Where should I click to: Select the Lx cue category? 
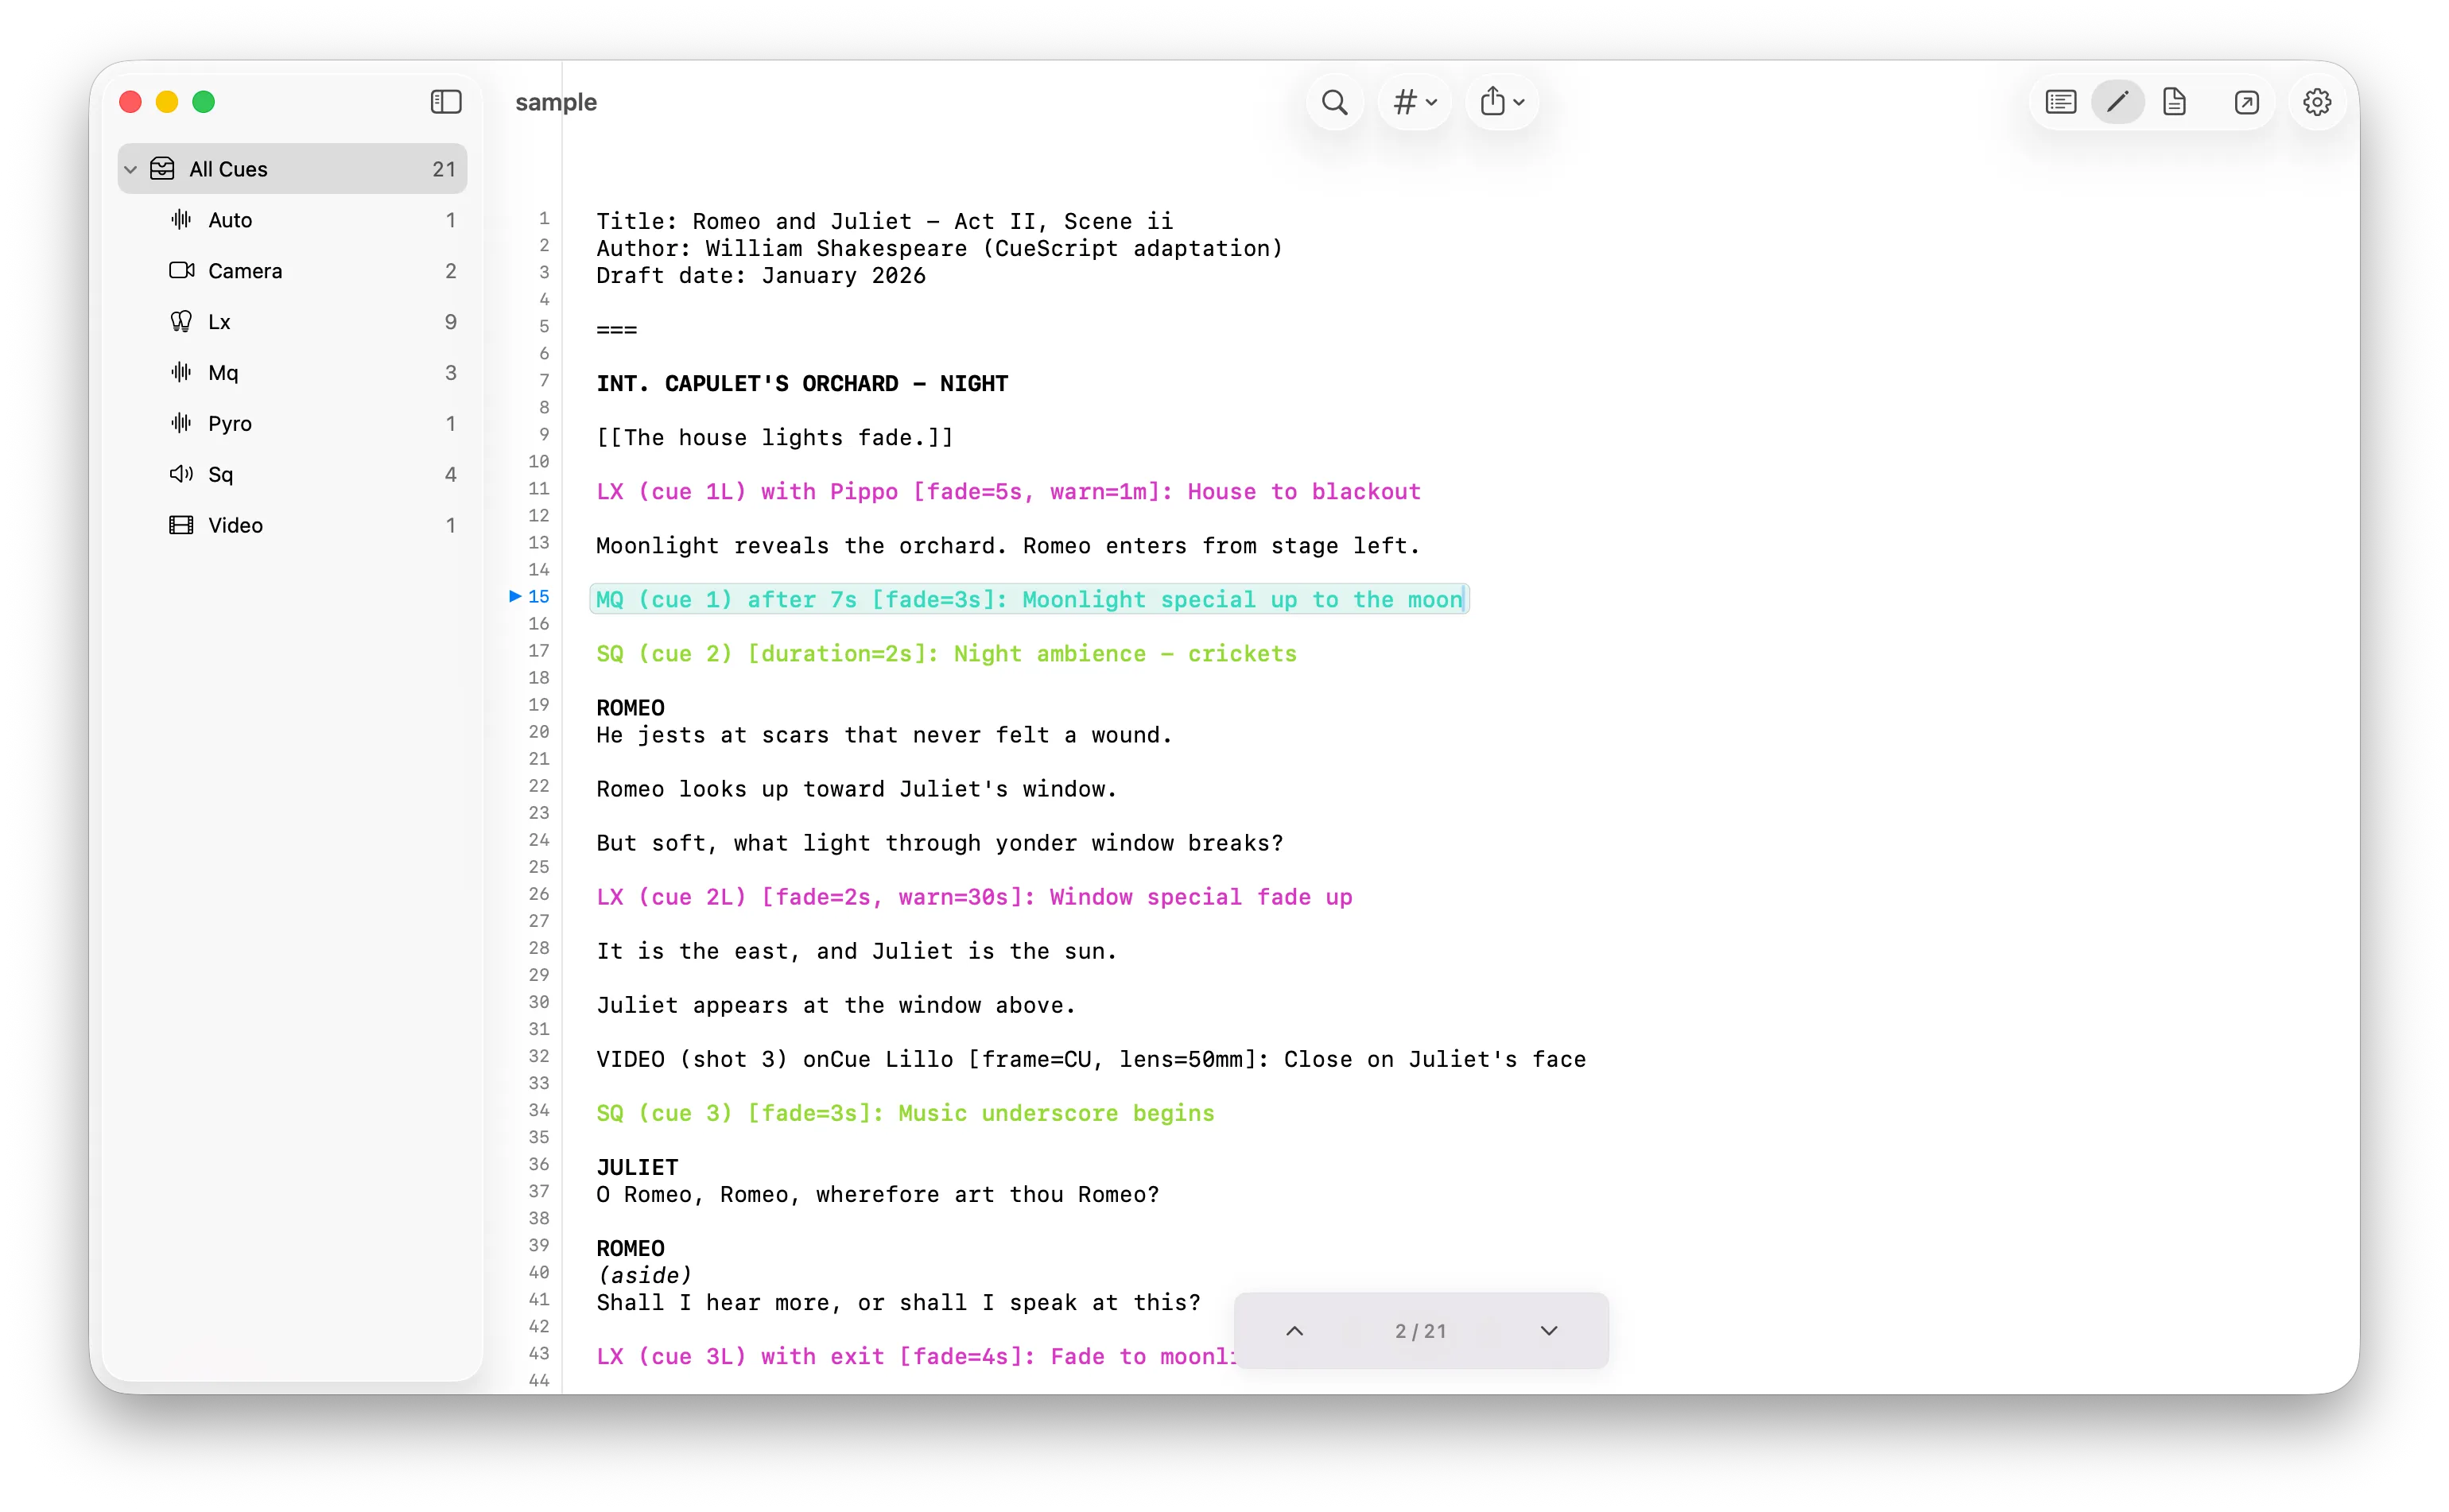coord(292,322)
